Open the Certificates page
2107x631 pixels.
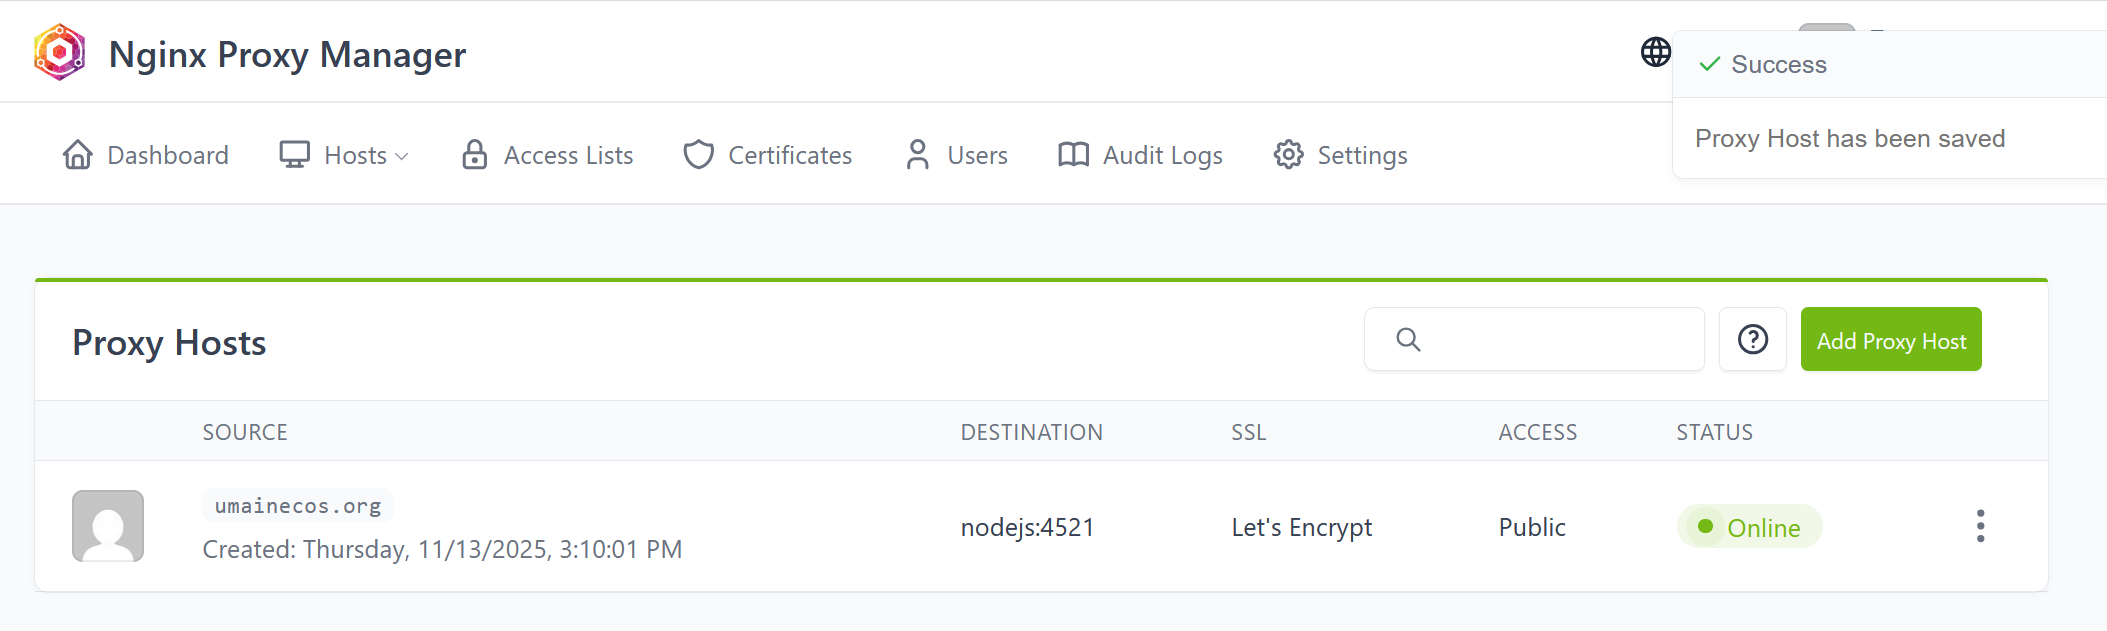[x=767, y=155]
